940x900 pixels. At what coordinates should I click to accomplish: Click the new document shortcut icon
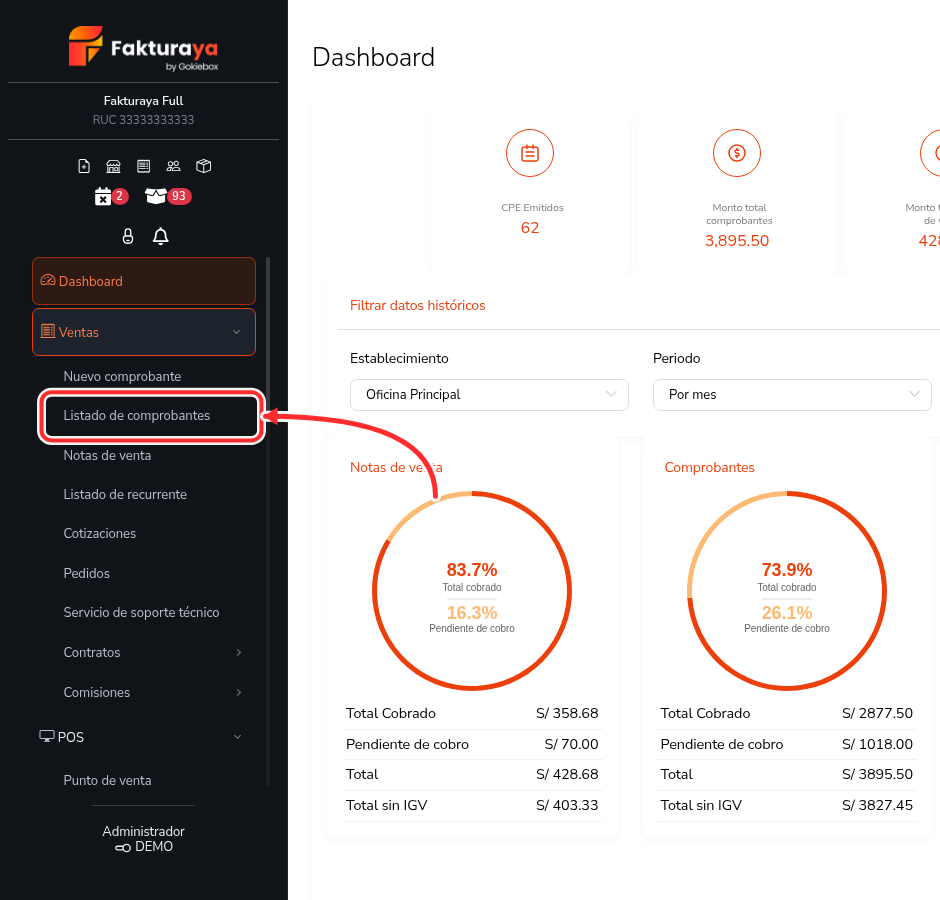tap(84, 166)
